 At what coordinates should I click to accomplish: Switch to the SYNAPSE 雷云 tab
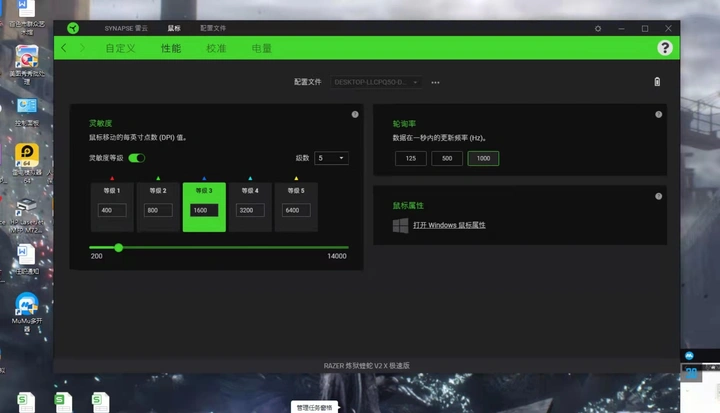click(x=126, y=28)
